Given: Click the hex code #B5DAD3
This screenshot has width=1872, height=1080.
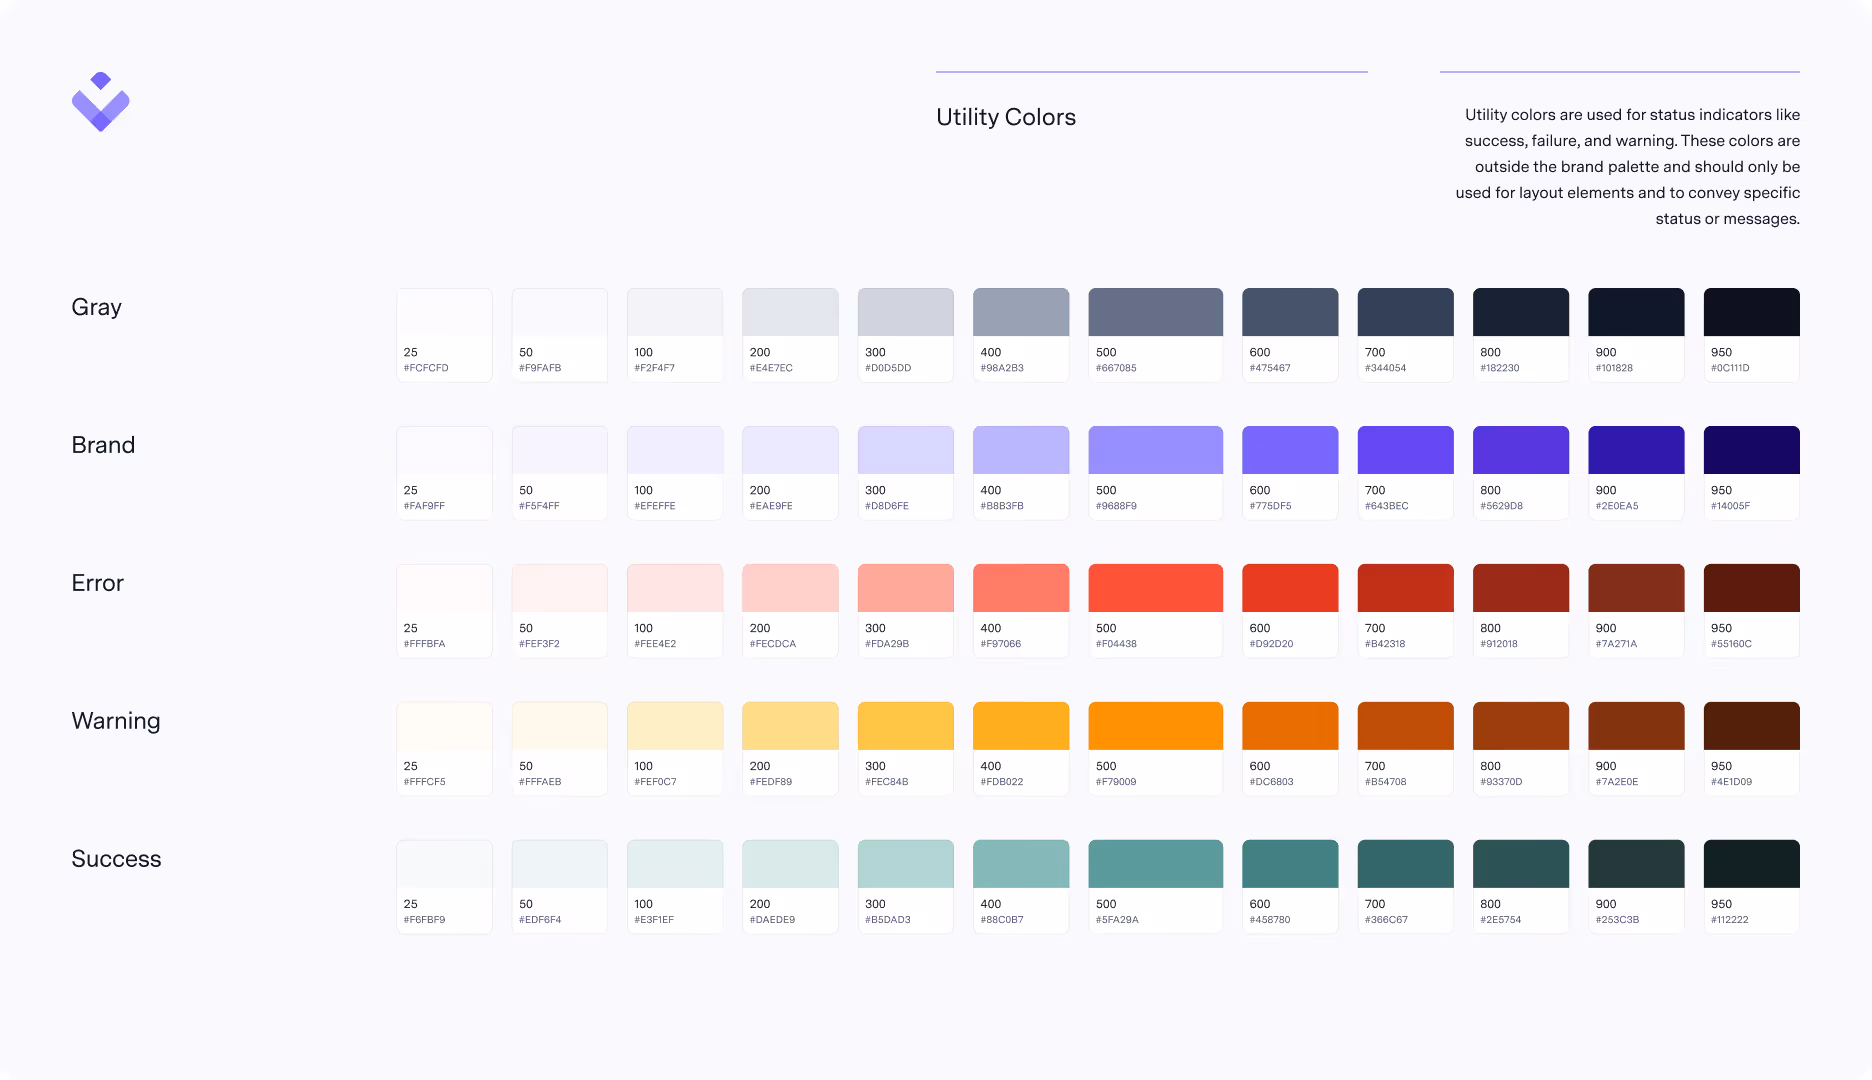Looking at the screenshot, I should pos(888,920).
